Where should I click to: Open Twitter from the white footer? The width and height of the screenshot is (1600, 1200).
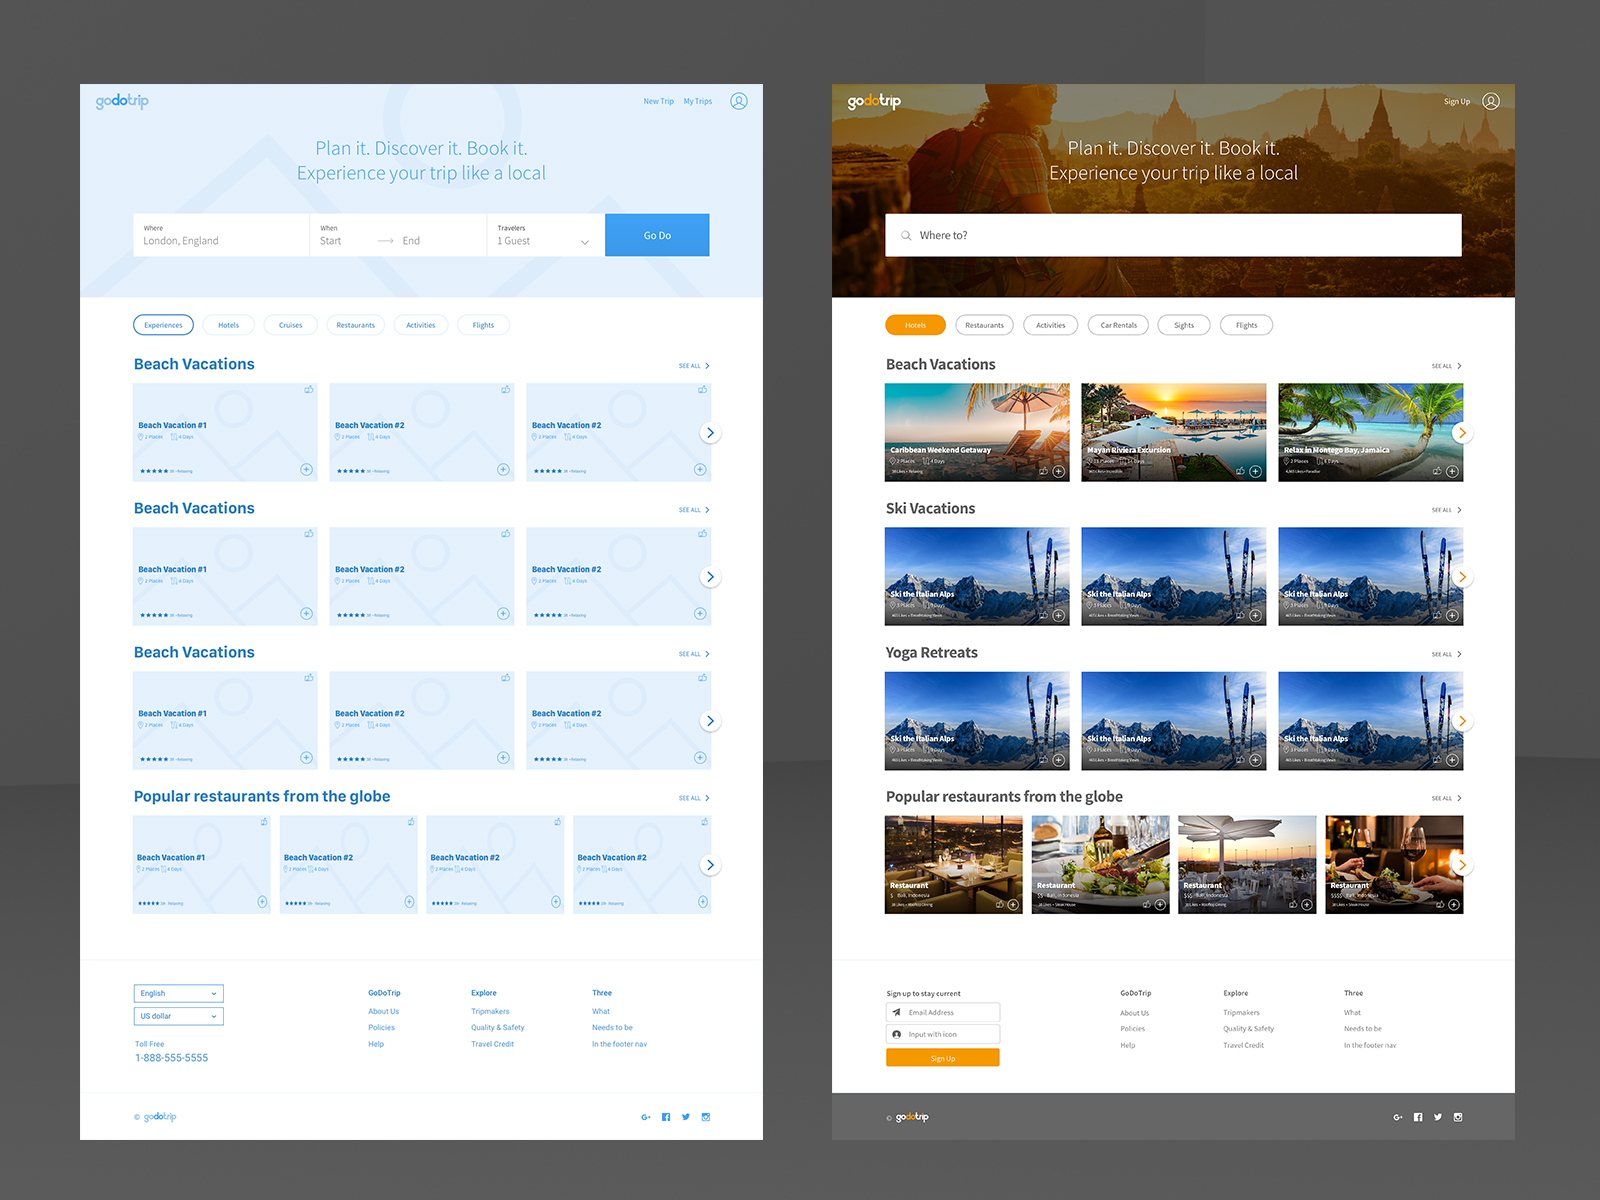686,1117
